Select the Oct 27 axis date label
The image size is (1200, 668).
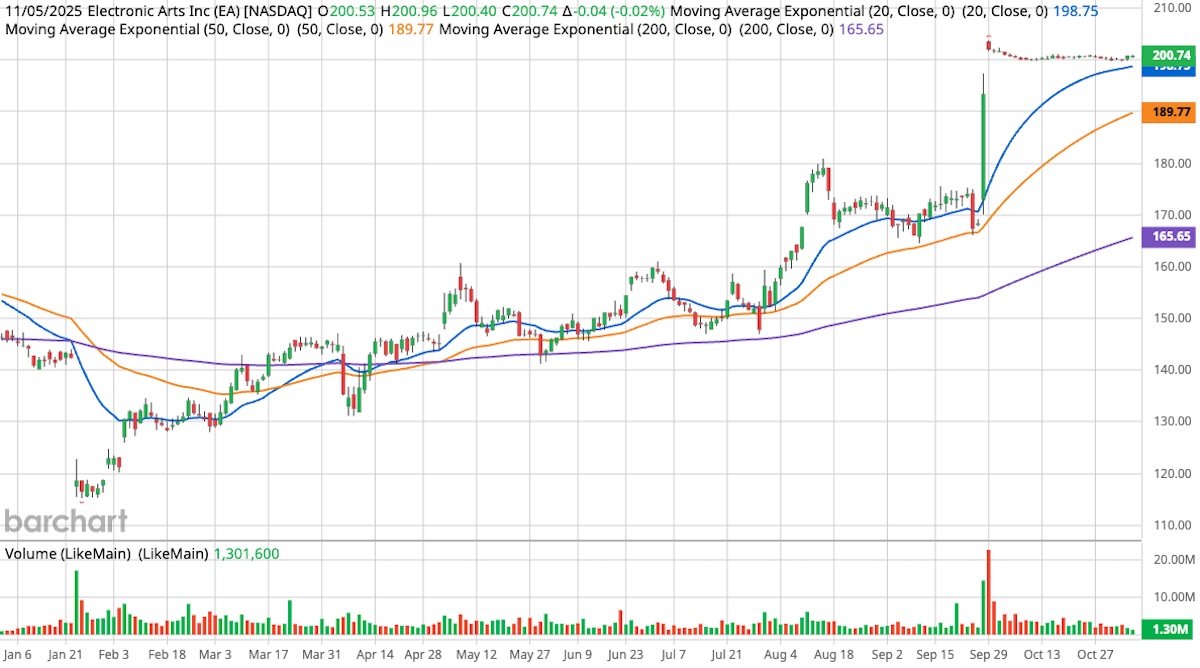[x=1094, y=654]
